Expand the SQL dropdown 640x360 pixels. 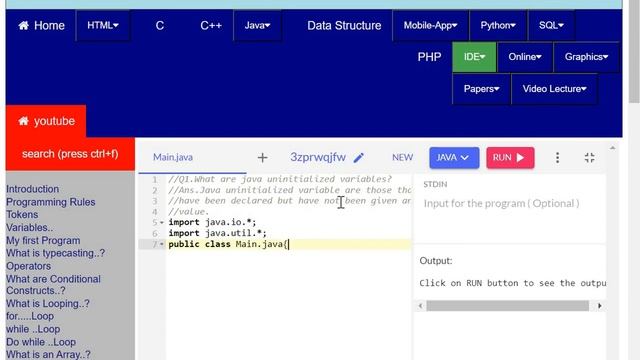[551, 26]
